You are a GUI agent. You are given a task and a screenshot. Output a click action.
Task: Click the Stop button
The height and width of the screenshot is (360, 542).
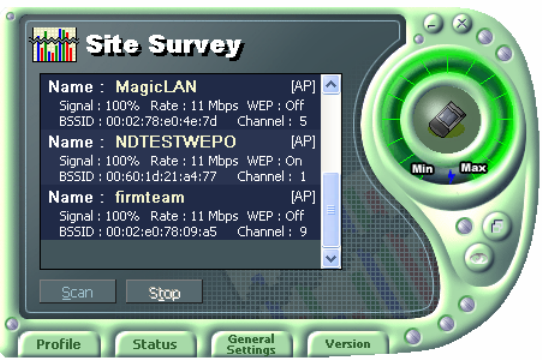tap(164, 293)
